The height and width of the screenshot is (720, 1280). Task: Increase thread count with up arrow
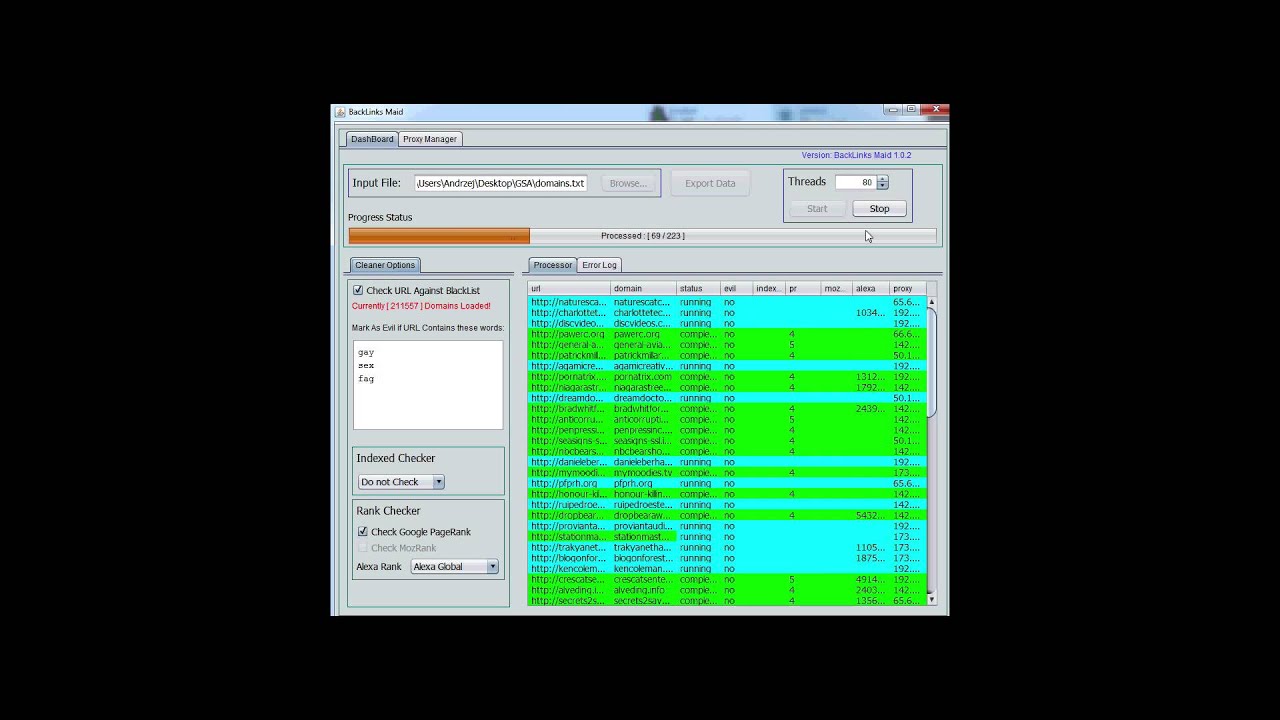(x=882, y=179)
